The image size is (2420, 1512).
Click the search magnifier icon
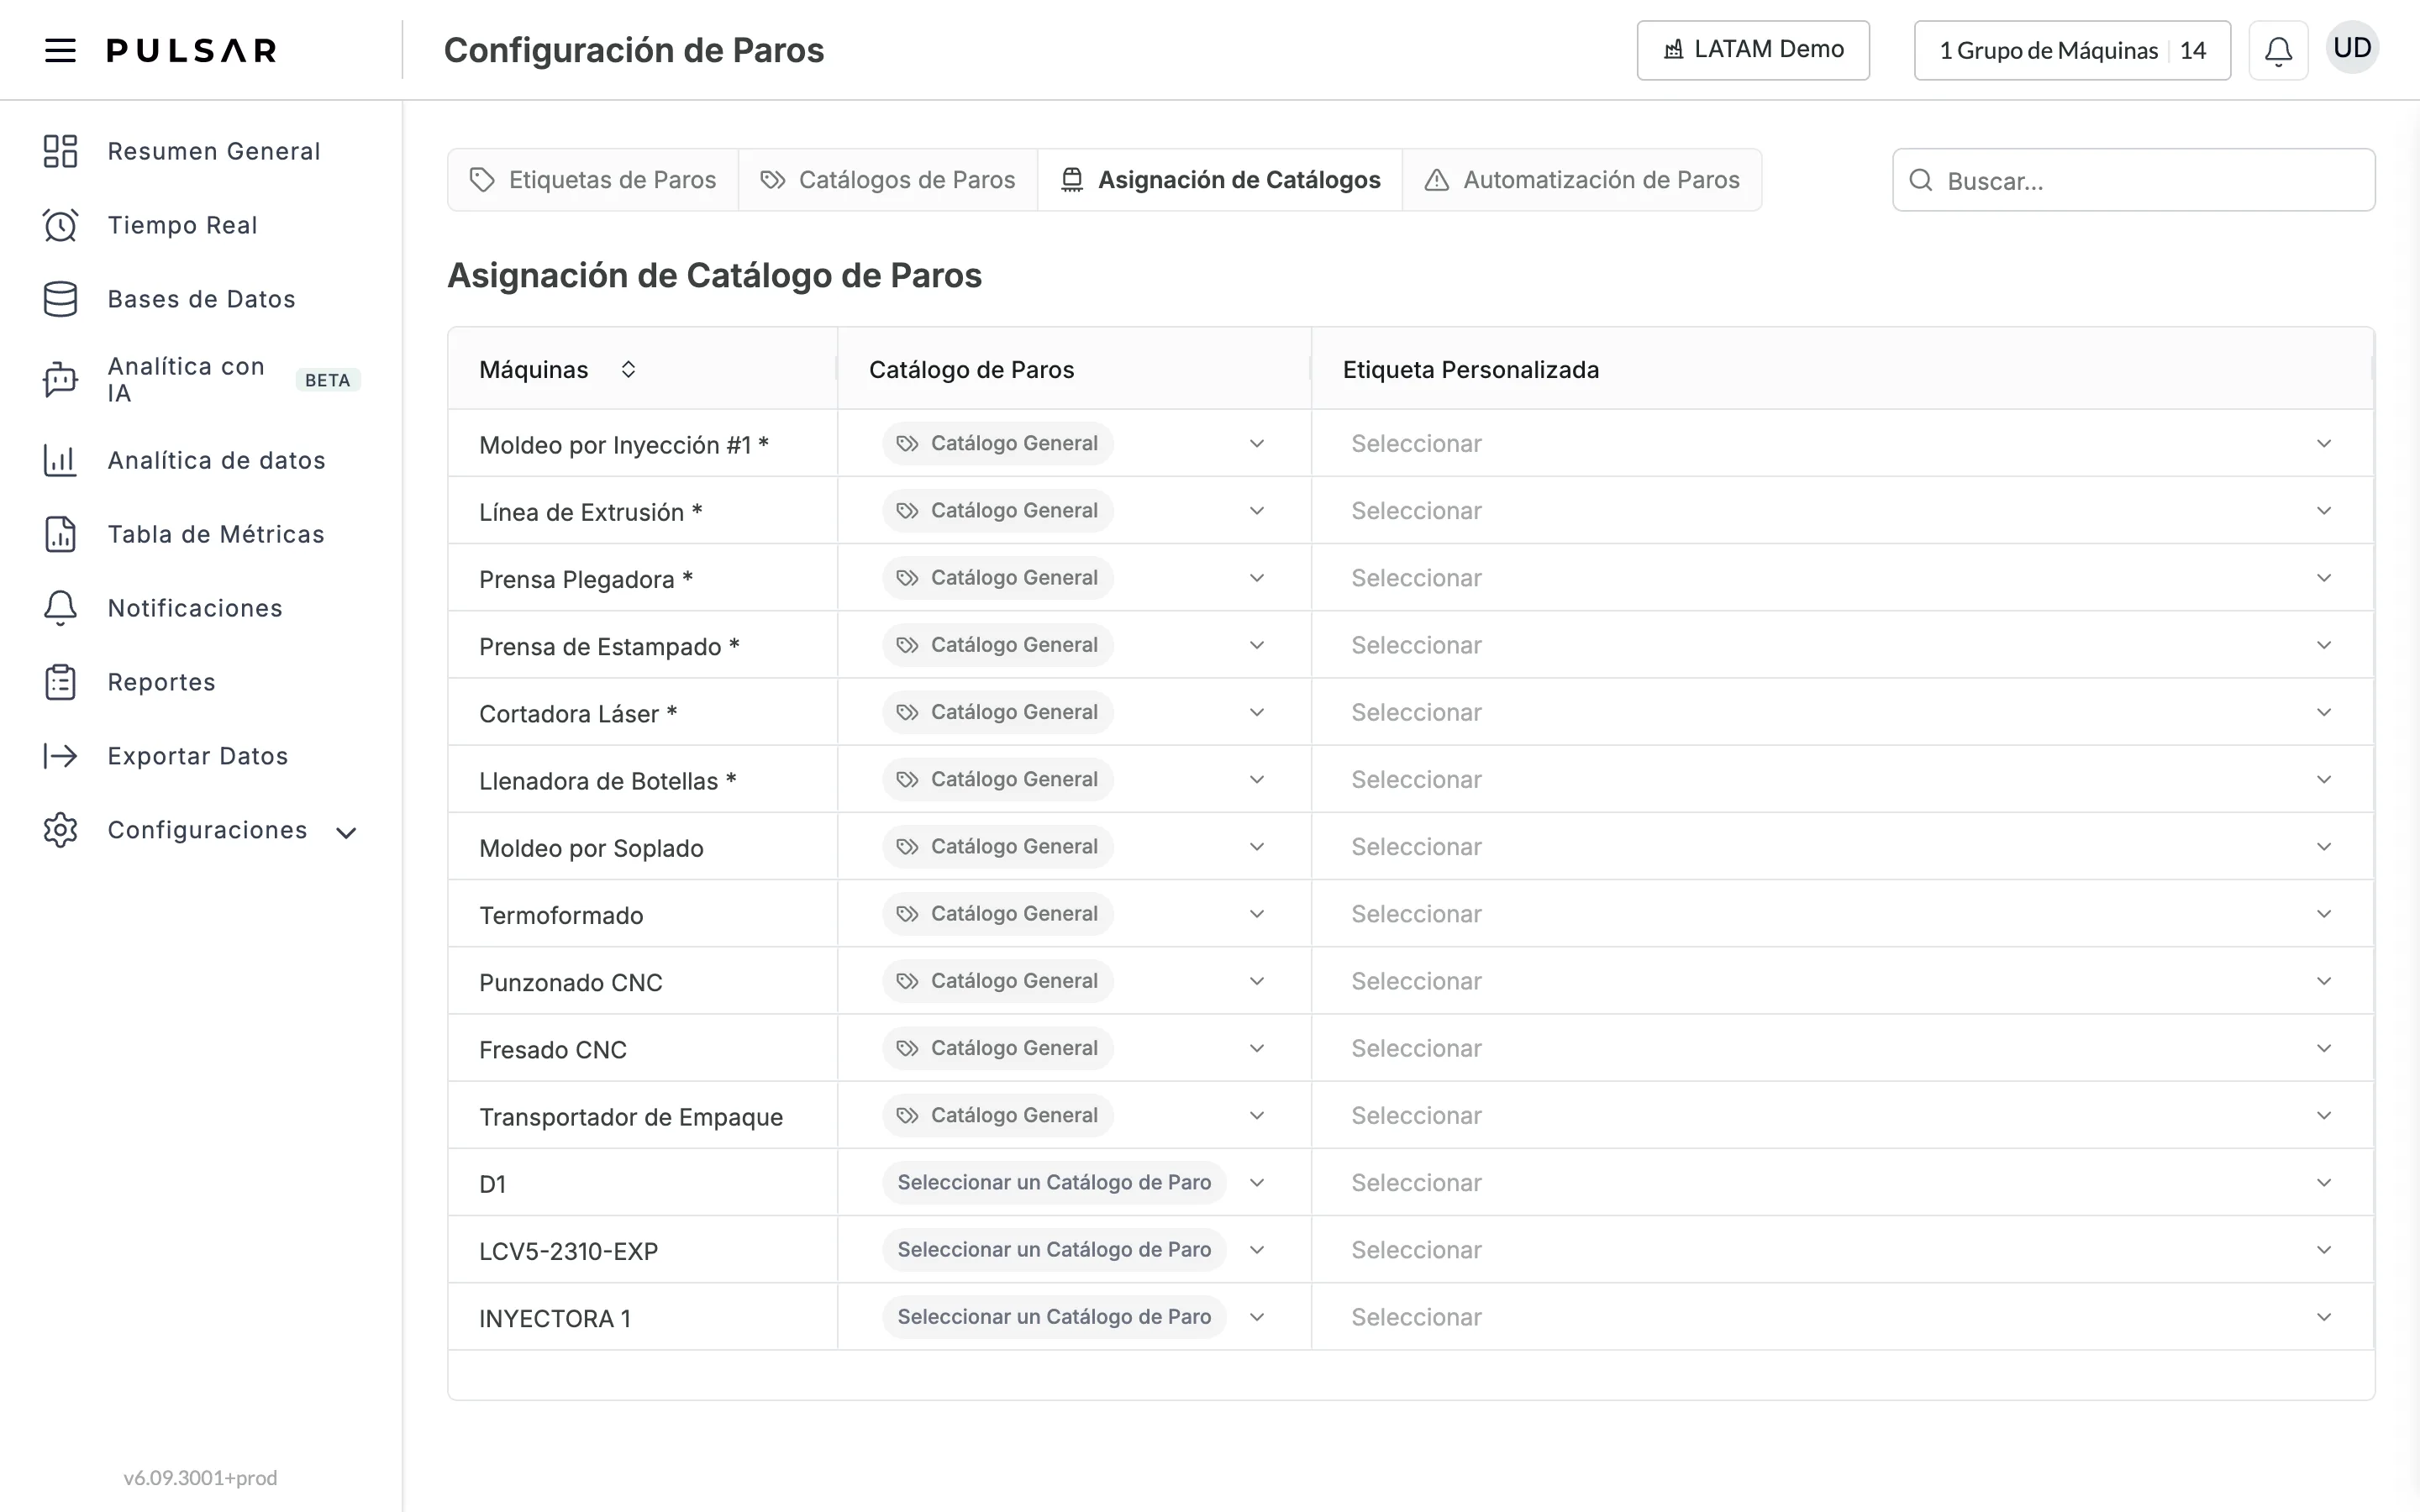pos(1920,180)
